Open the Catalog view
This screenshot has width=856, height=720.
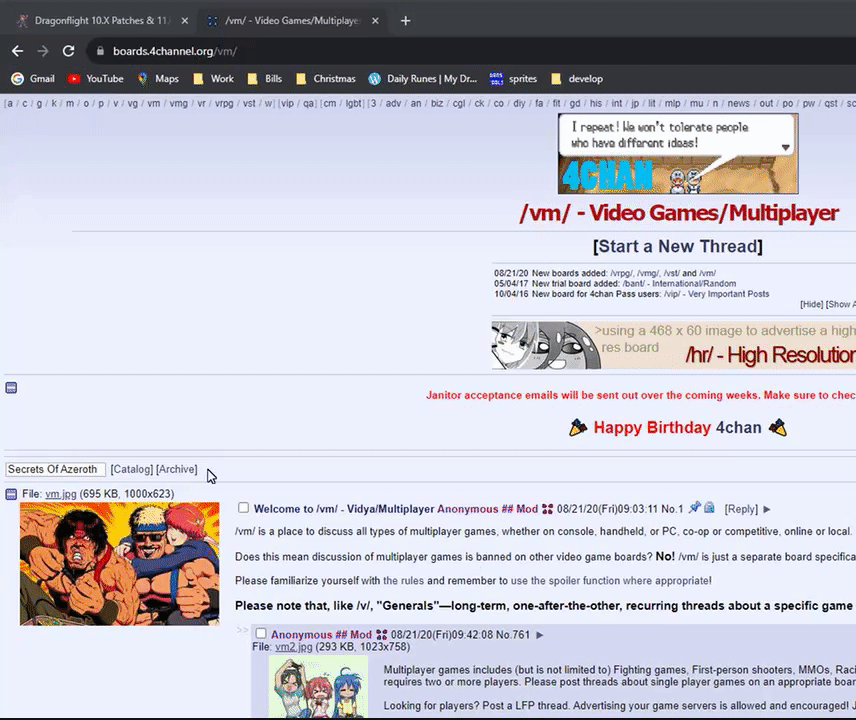pyautogui.click(x=132, y=469)
